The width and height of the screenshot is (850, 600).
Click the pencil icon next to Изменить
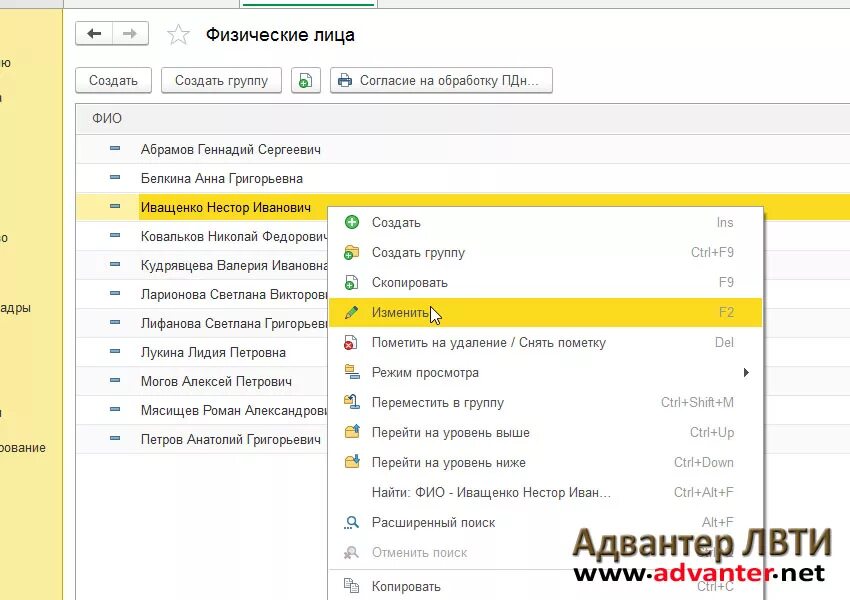[x=352, y=312]
